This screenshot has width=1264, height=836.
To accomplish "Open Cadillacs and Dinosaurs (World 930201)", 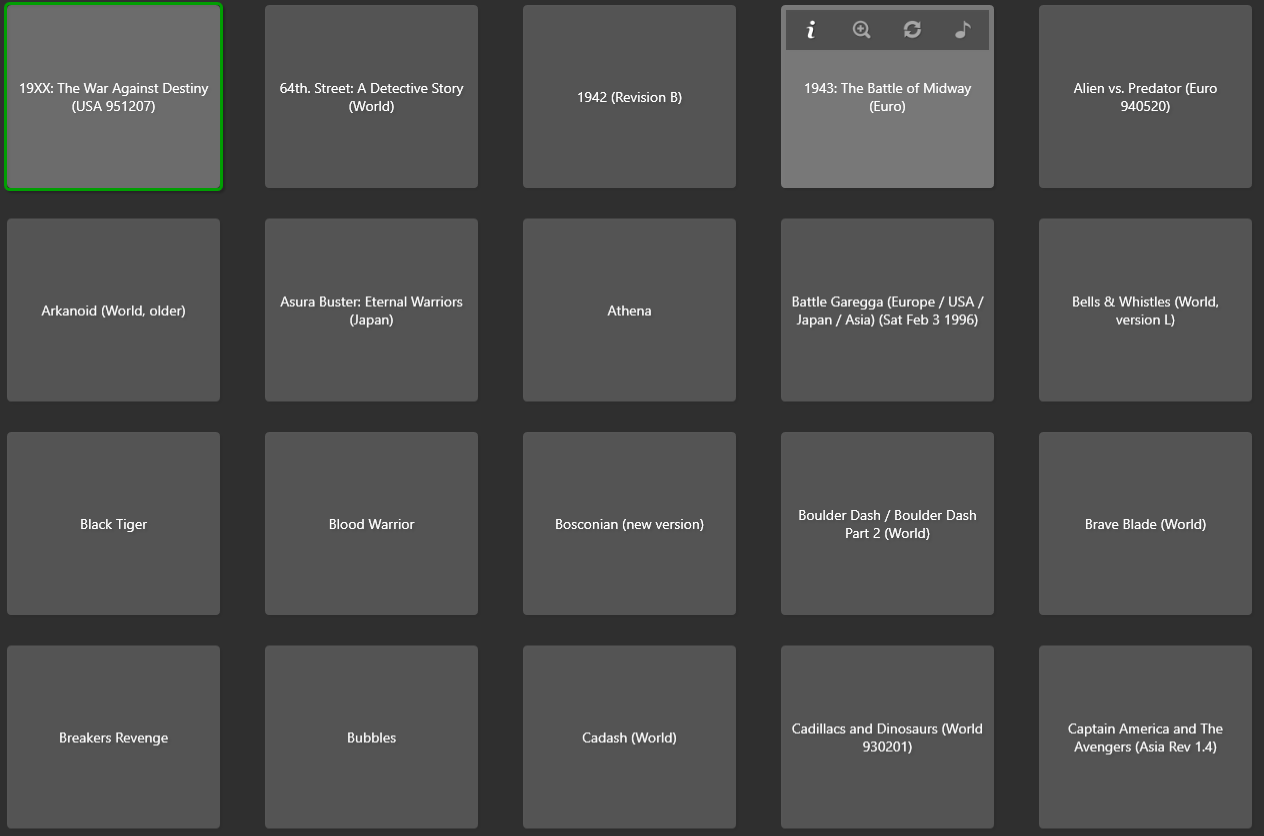I will coord(887,737).
